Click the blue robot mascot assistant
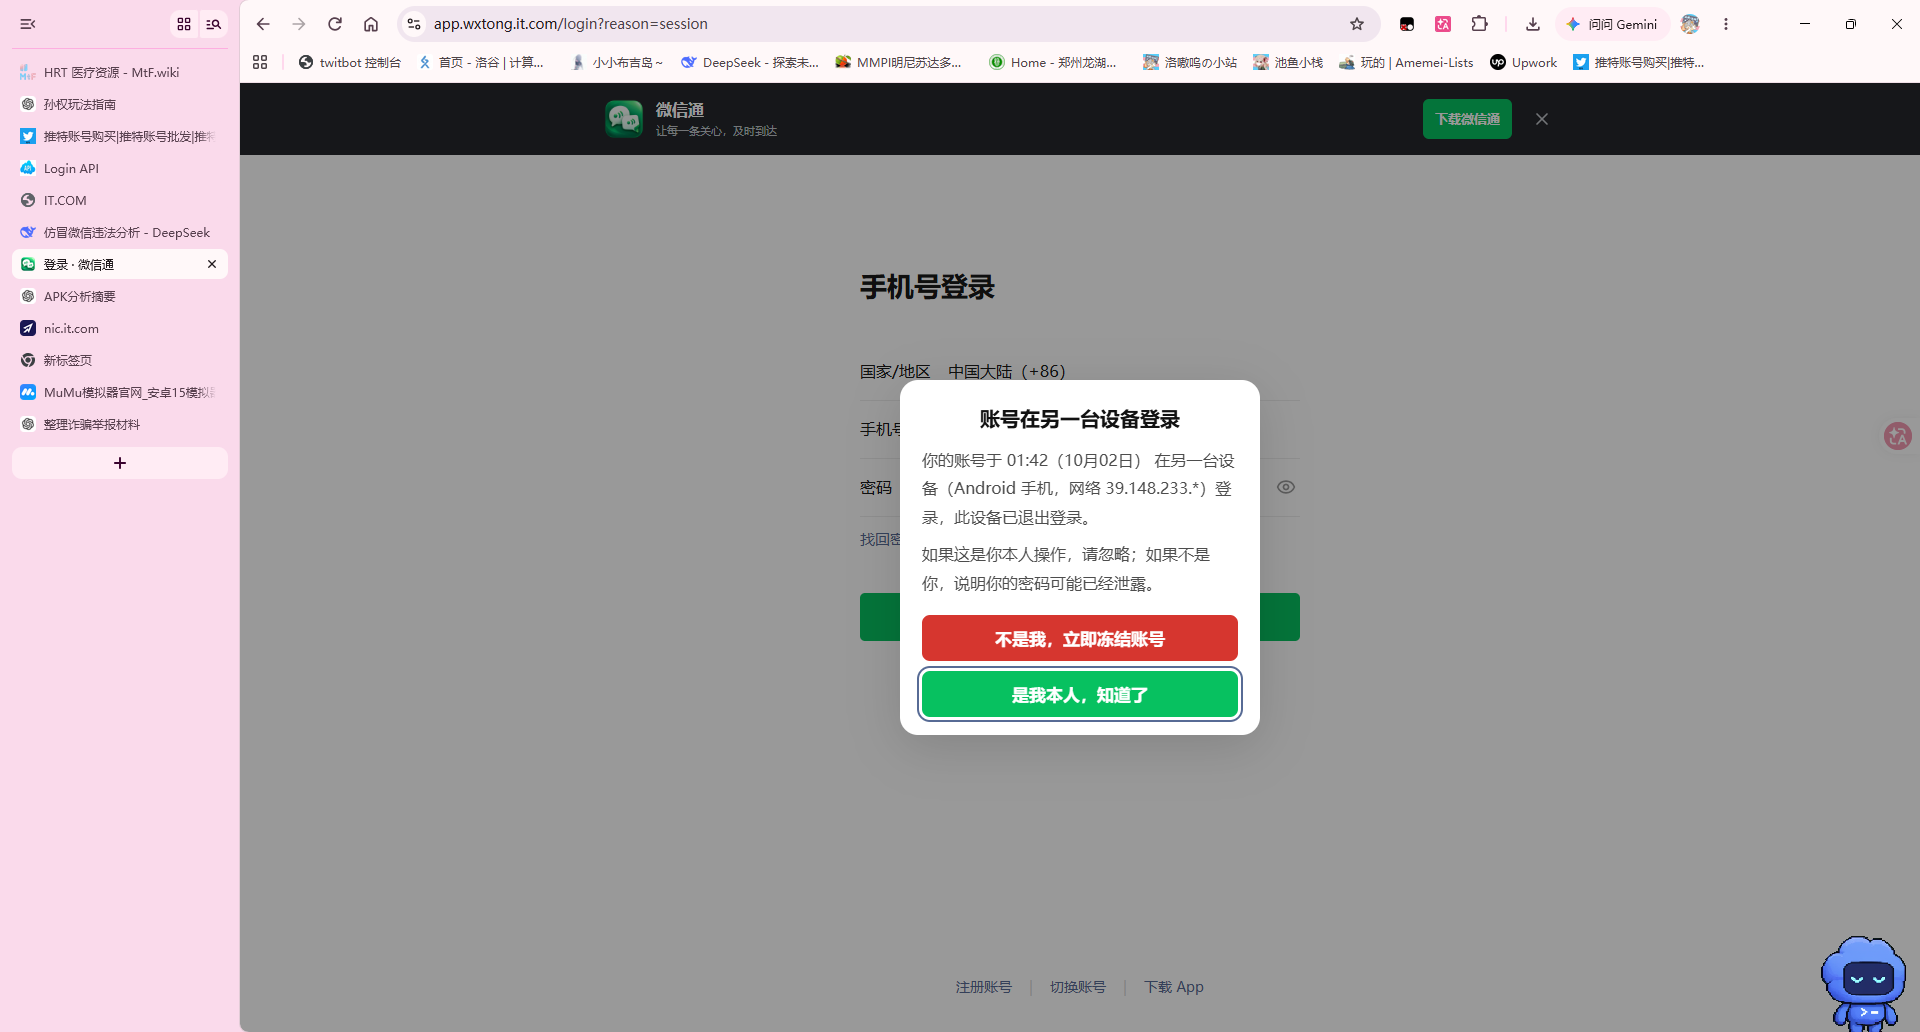 (x=1863, y=983)
